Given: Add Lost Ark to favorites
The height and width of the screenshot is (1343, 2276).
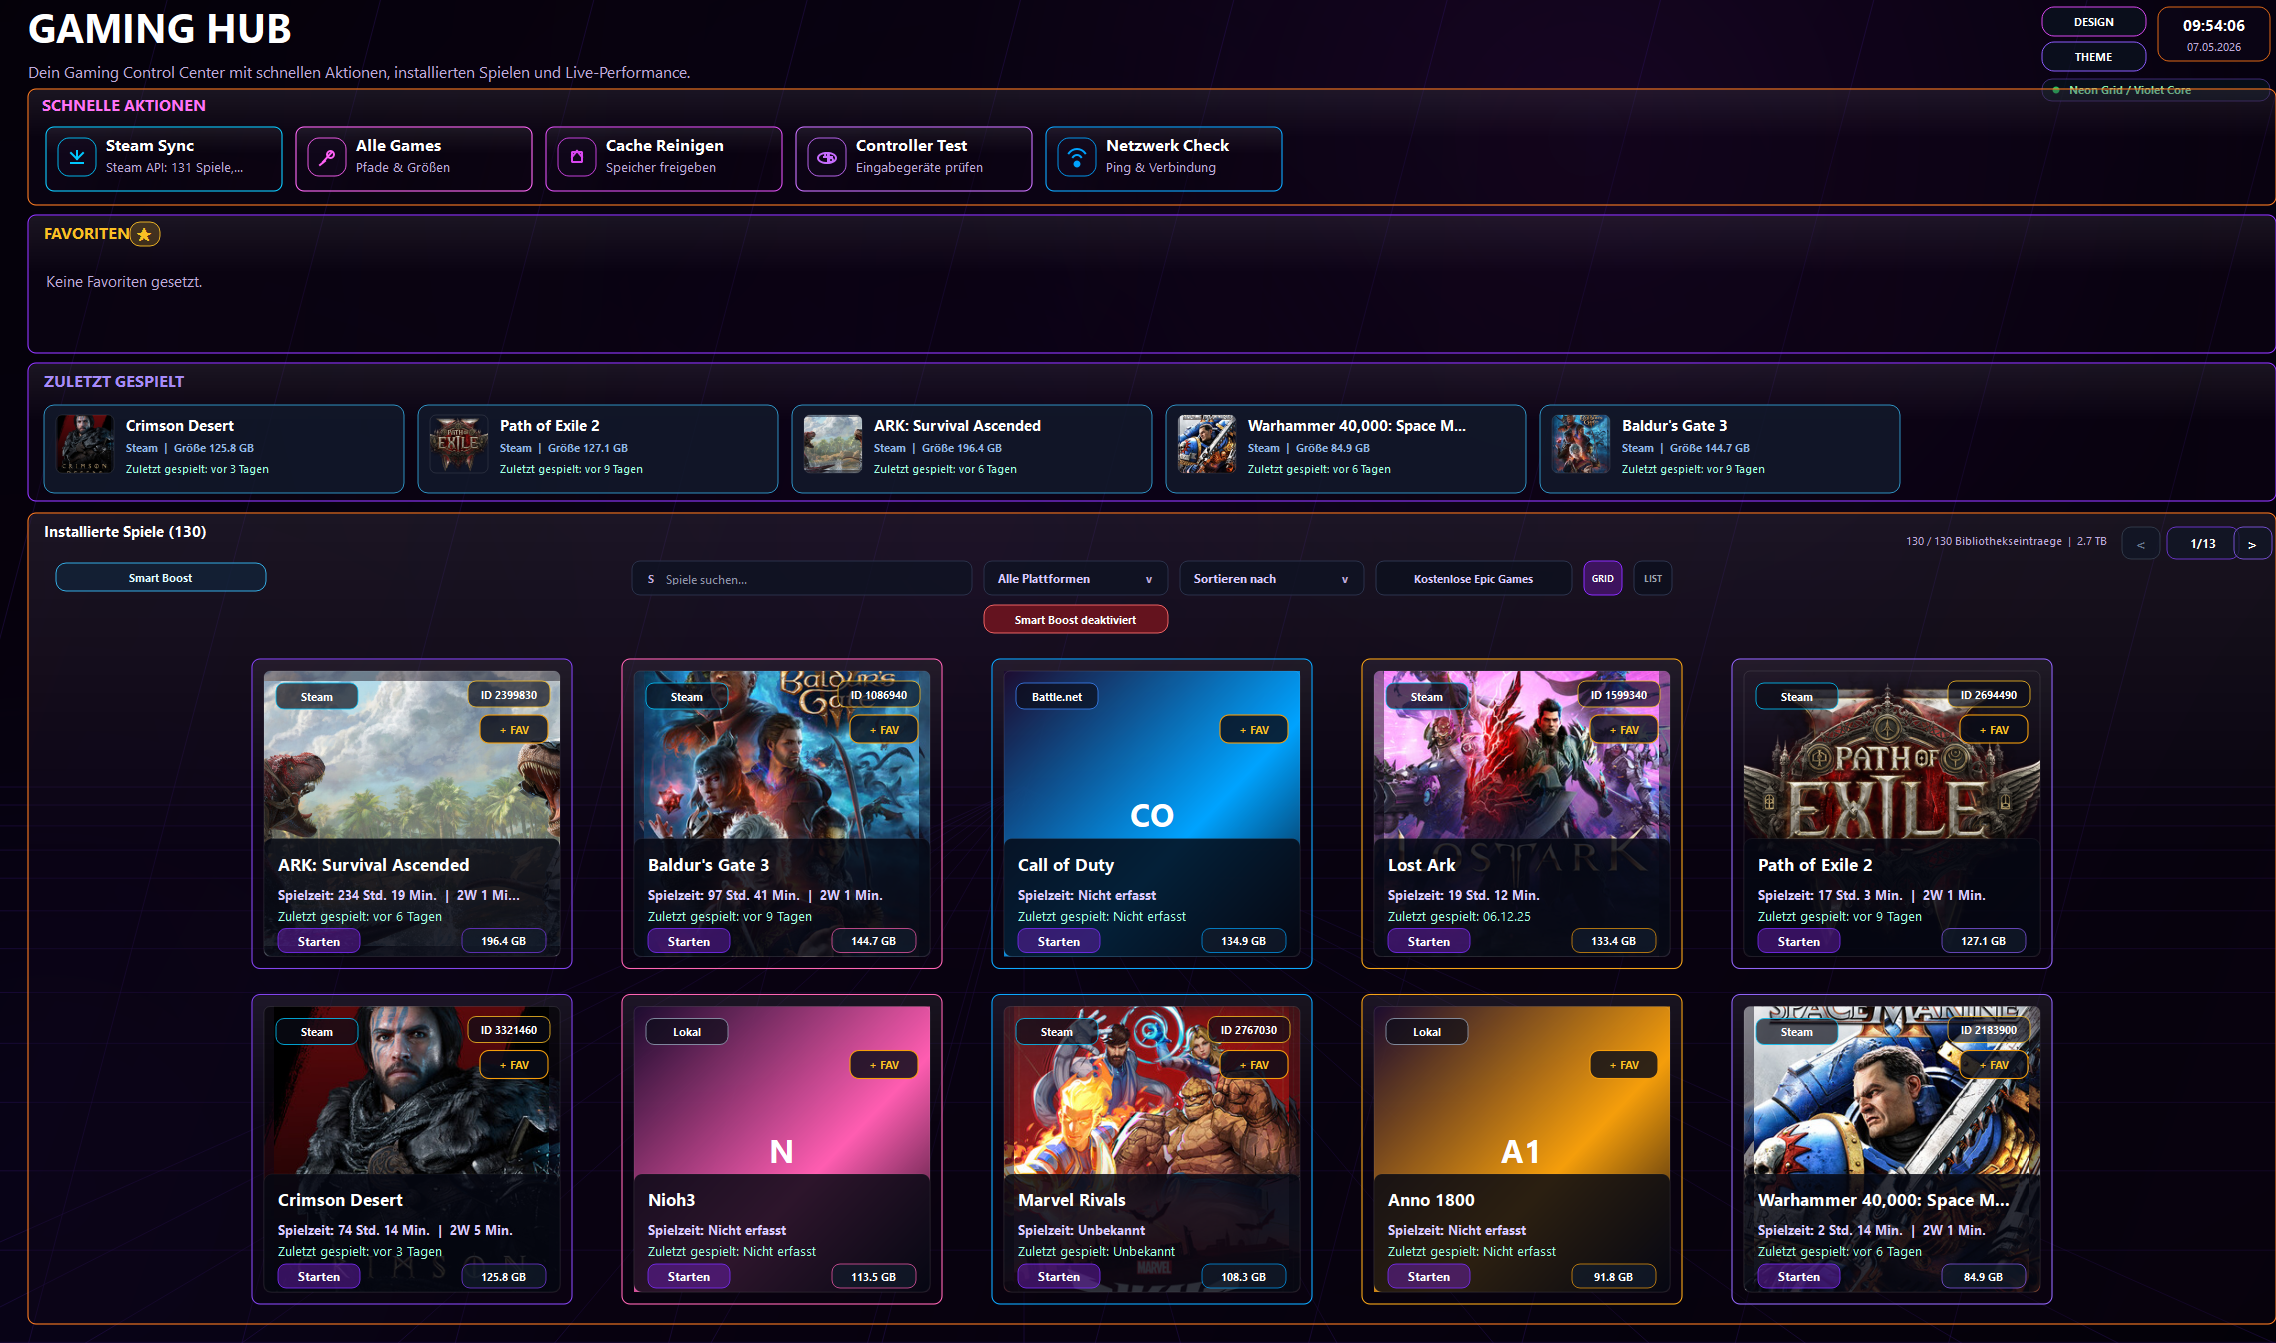Looking at the screenshot, I should (x=1624, y=730).
